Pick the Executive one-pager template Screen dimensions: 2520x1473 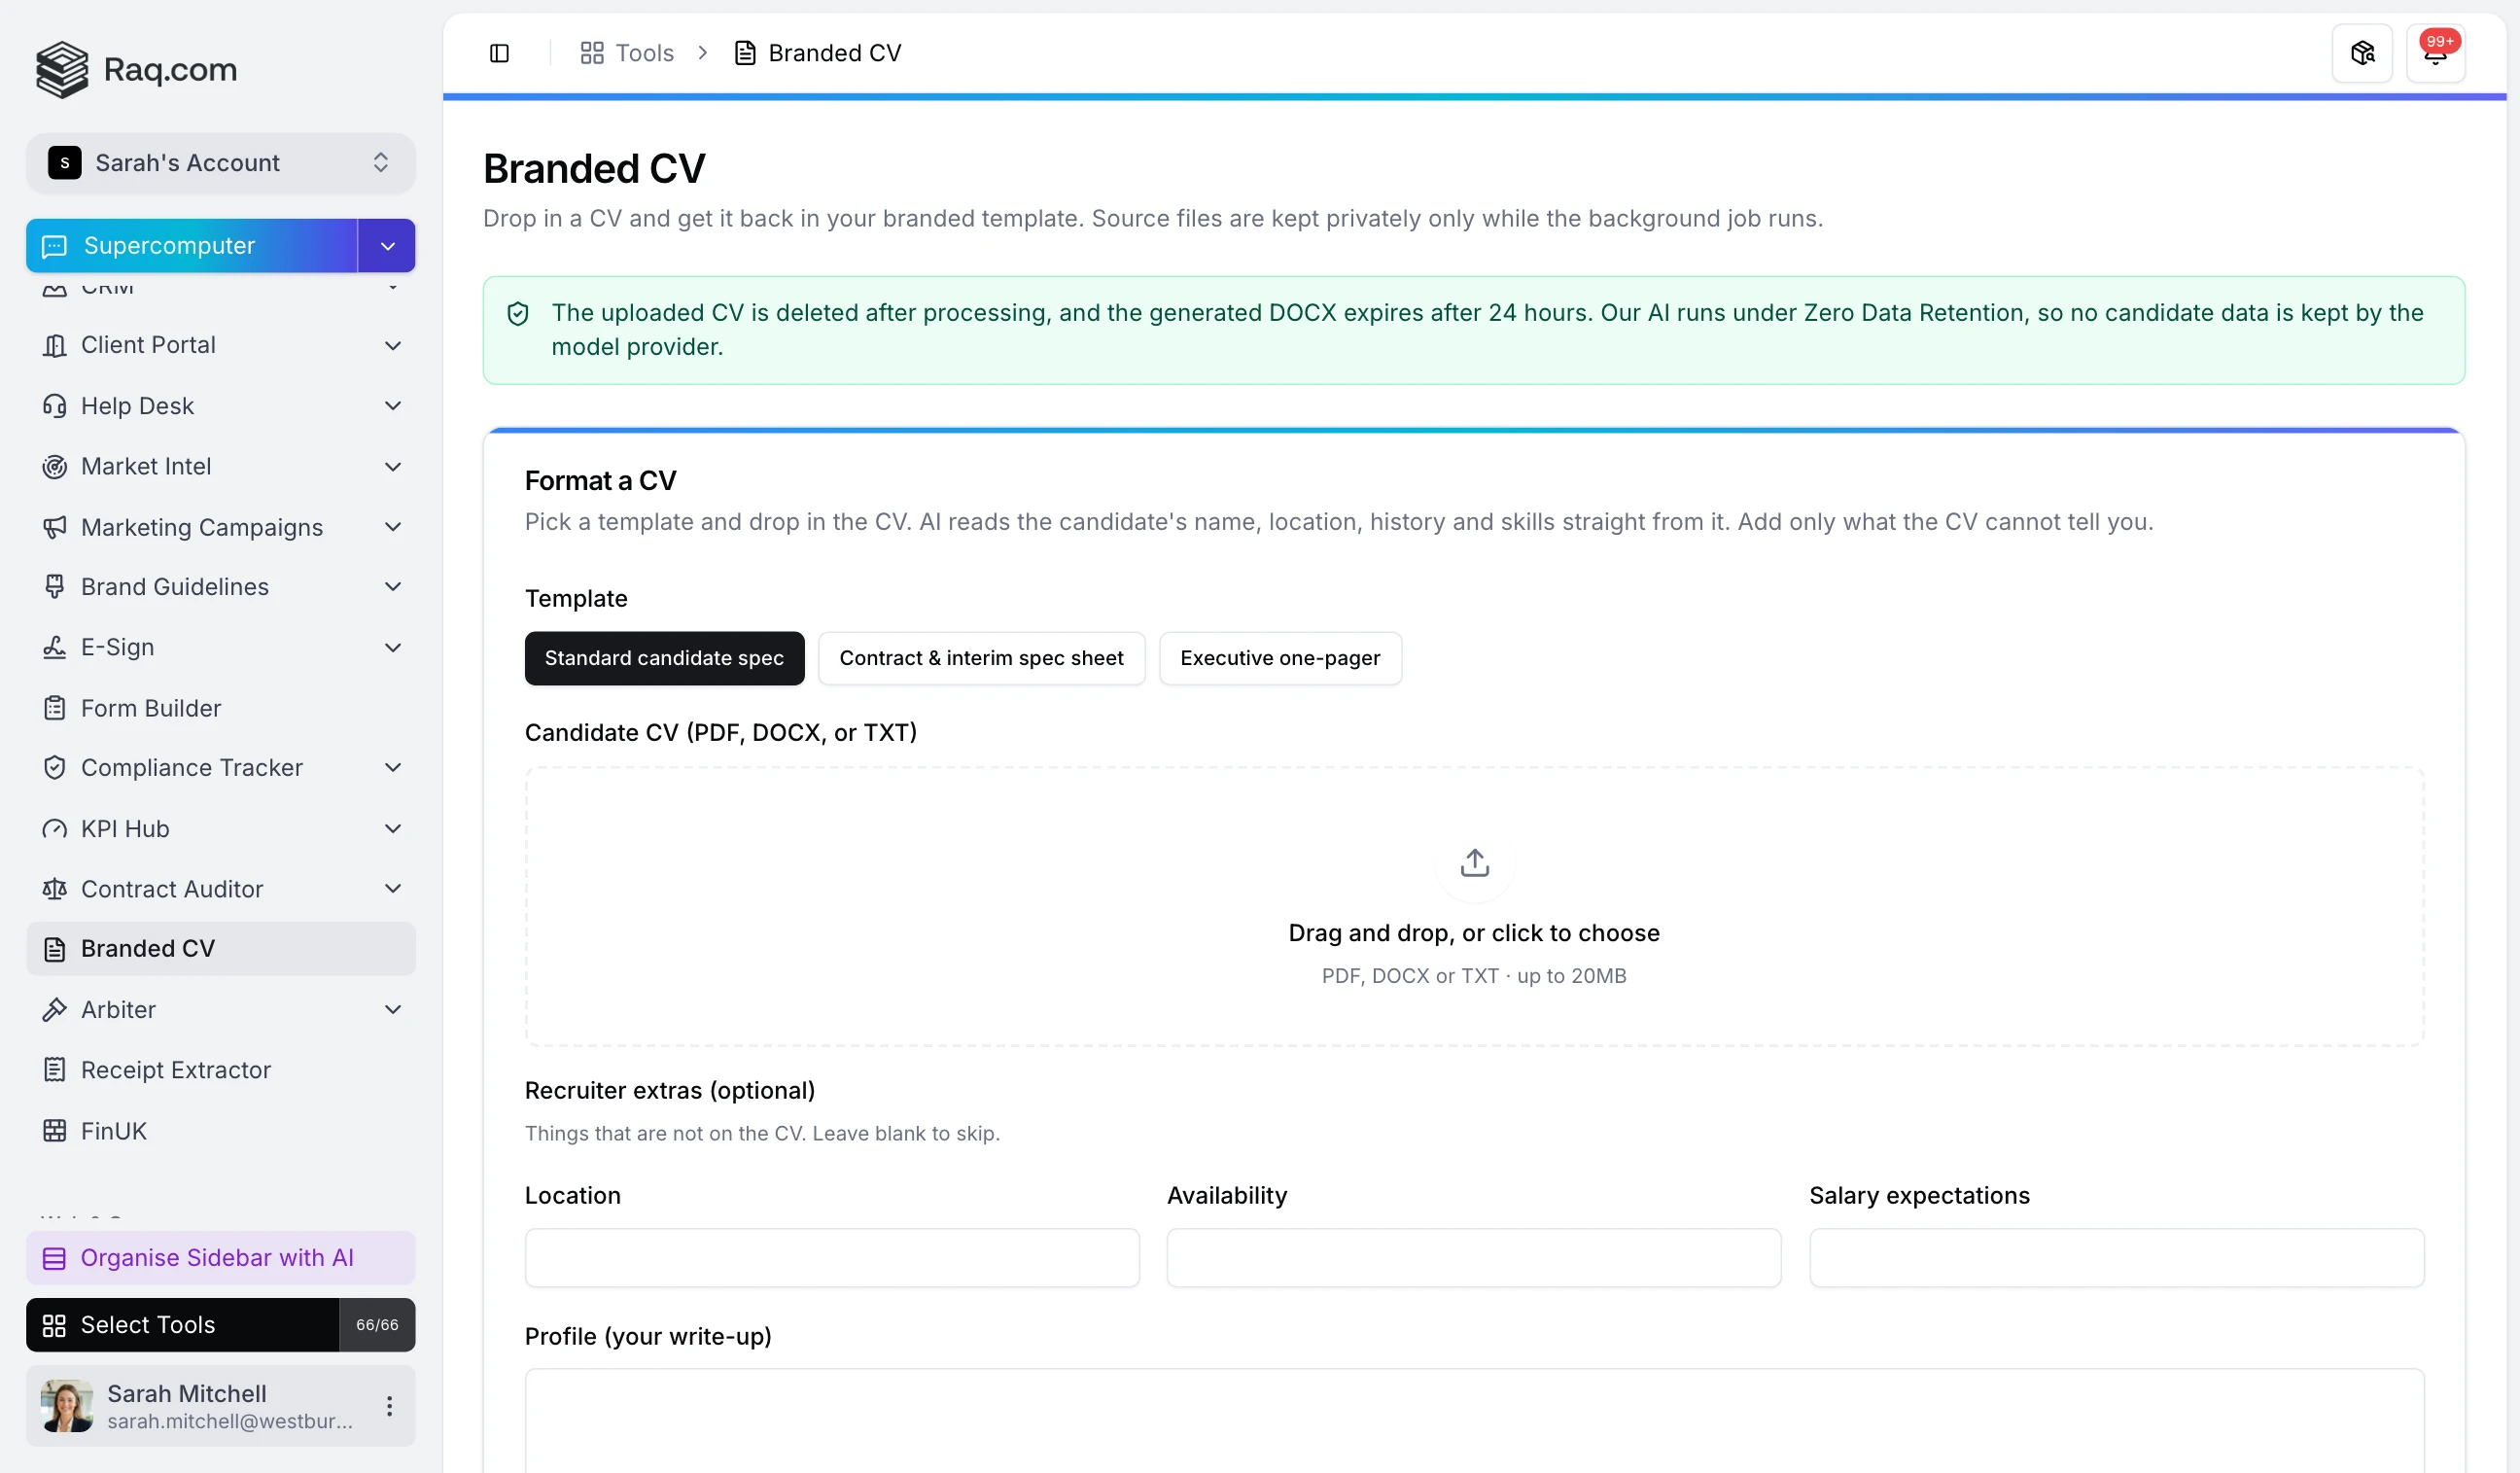[x=1279, y=658]
